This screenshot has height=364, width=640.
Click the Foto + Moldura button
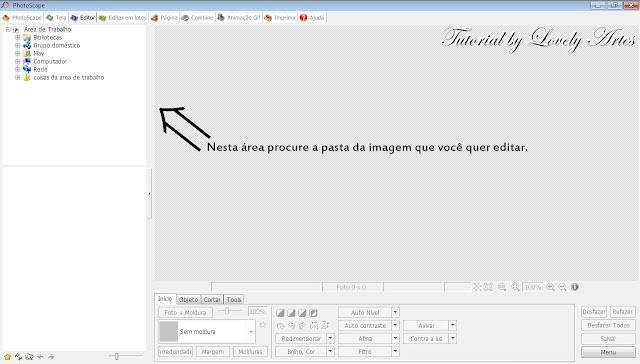tap(185, 313)
